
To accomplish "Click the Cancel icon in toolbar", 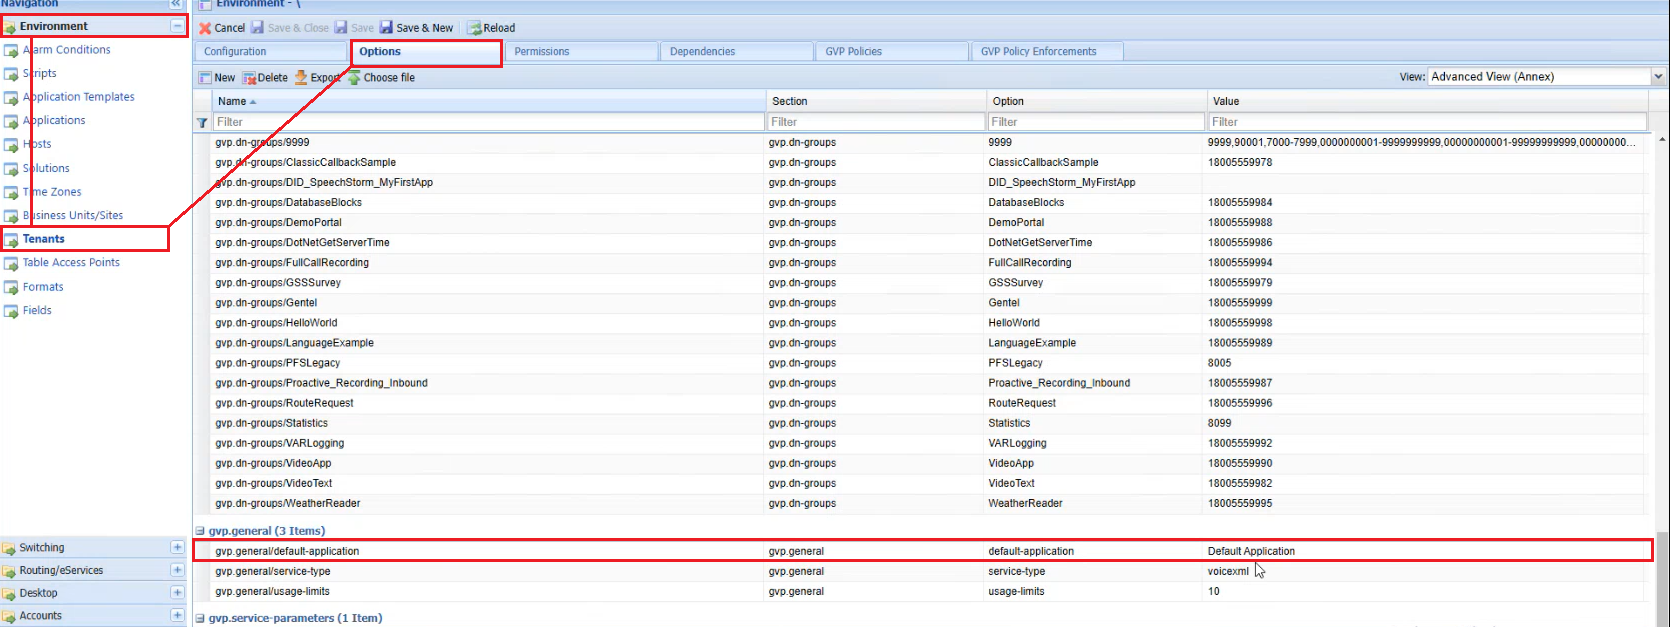I will [205, 28].
